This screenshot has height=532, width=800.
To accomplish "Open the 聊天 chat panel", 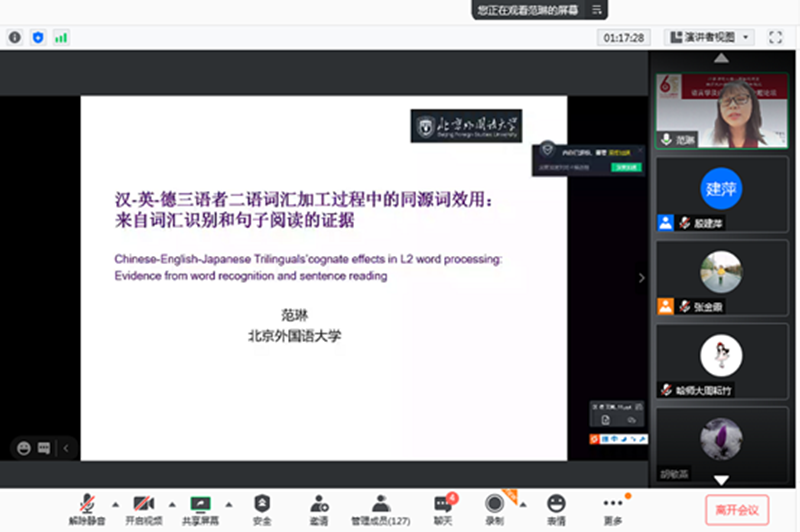I will coord(443,509).
